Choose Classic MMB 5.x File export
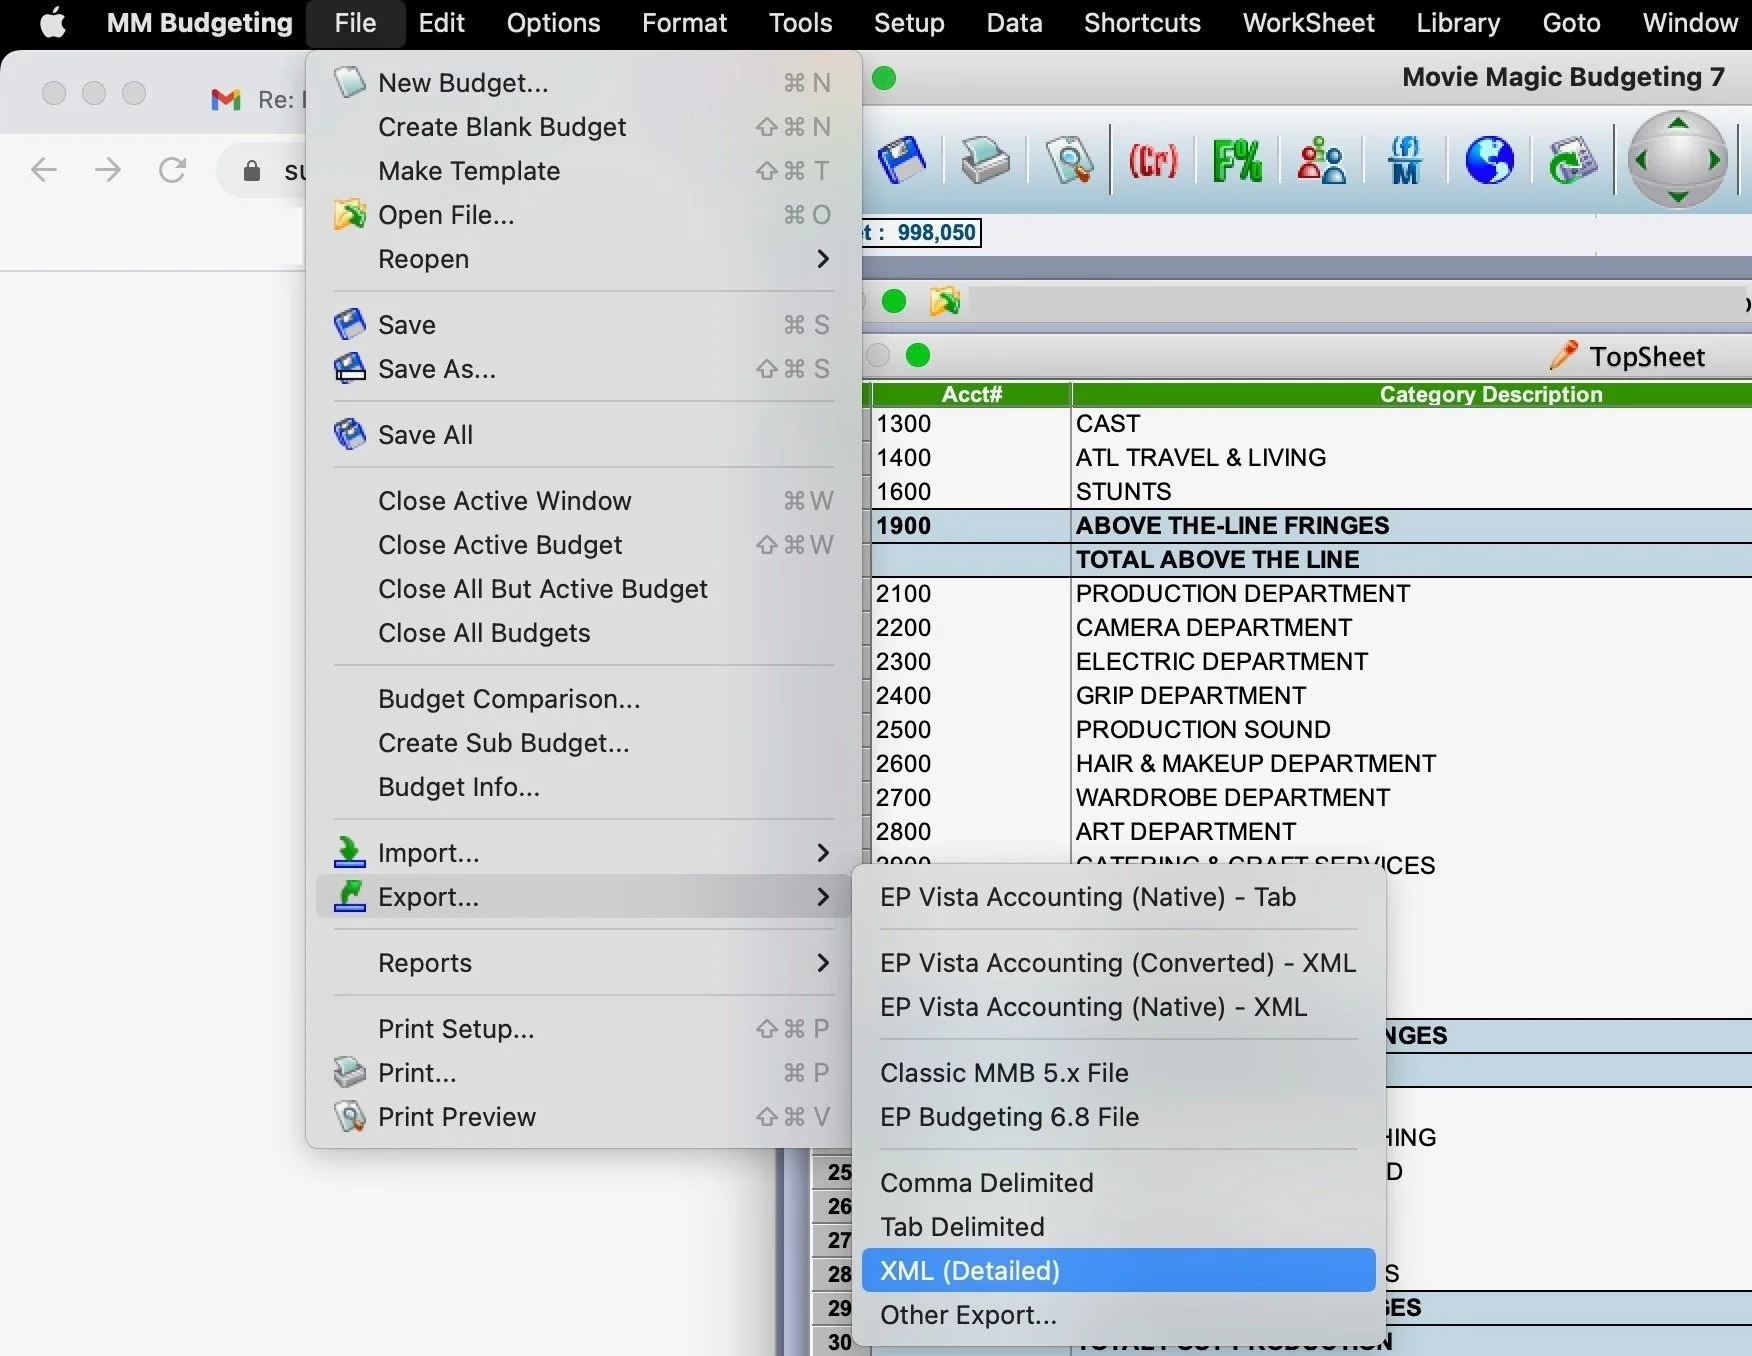 (x=1118, y=1073)
